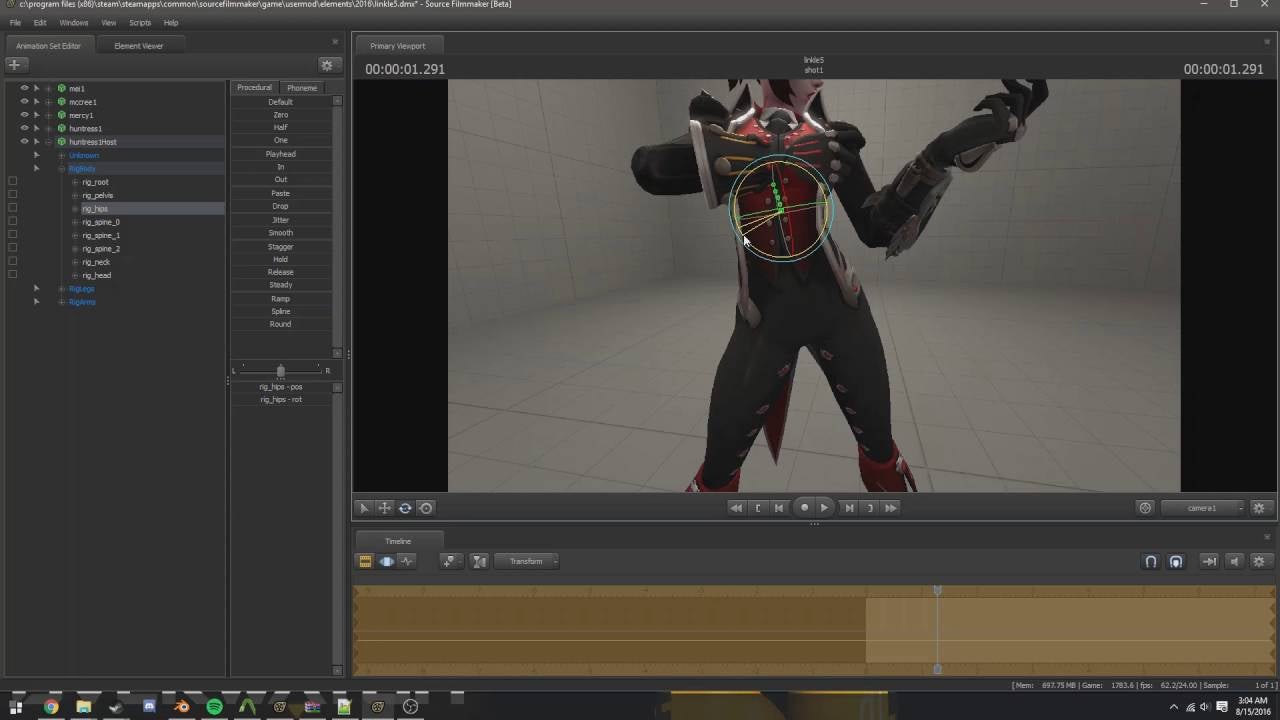The height and width of the screenshot is (720, 1280).
Task: Switch to the Clip Editor mode icon
Action: pos(365,561)
